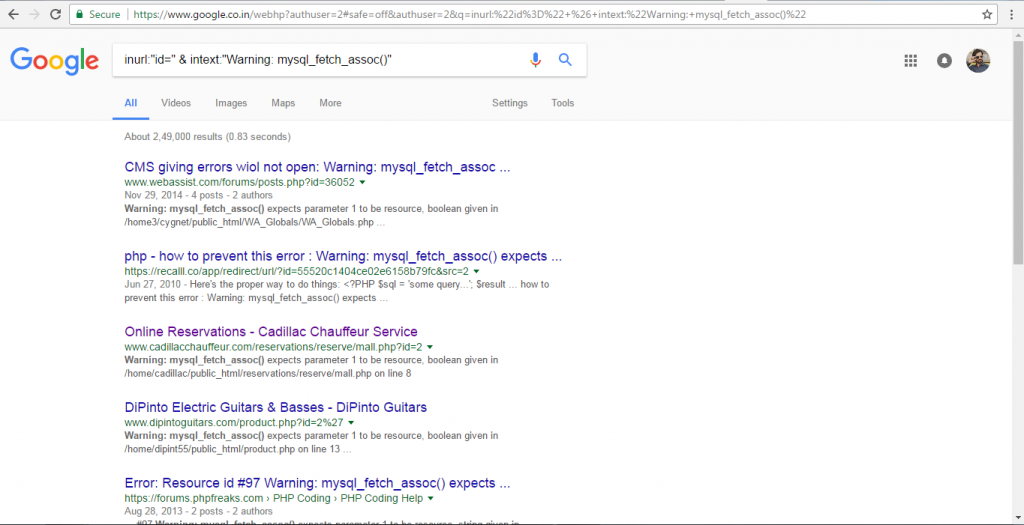Click the scrollbar up arrow
The image size is (1024, 525).
tap(1018, 33)
